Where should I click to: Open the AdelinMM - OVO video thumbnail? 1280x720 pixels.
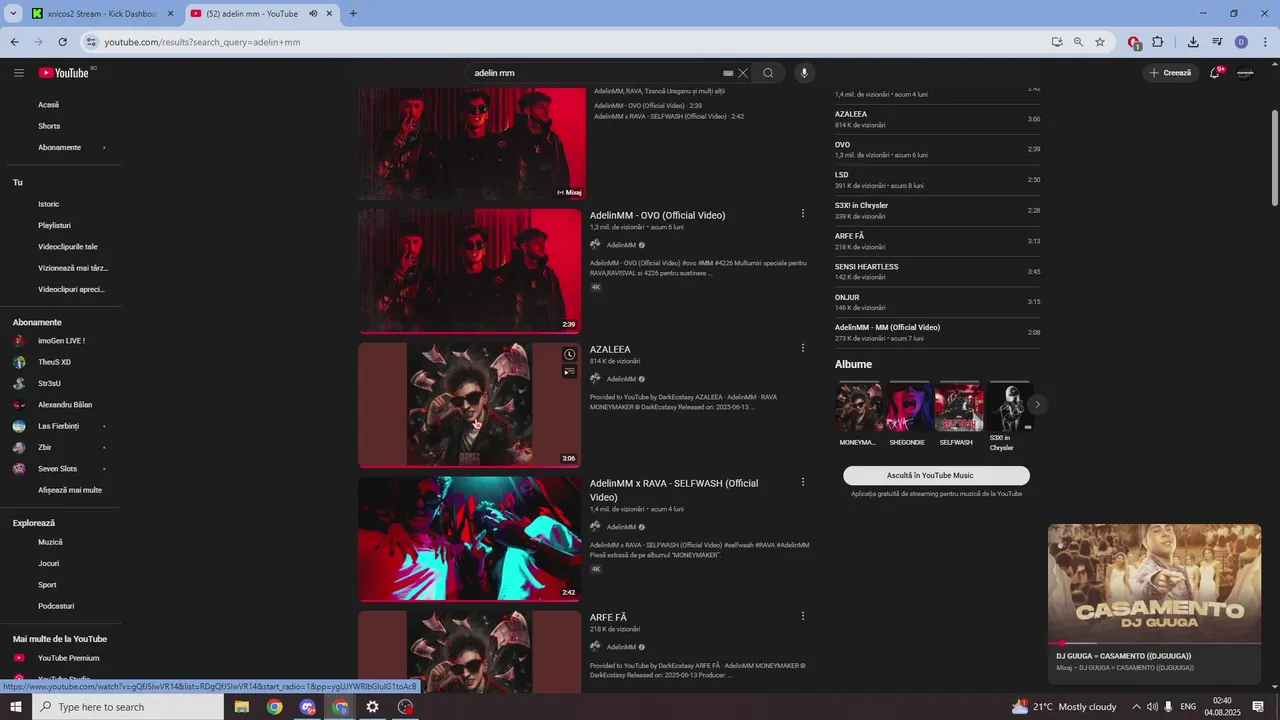(470, 271)
